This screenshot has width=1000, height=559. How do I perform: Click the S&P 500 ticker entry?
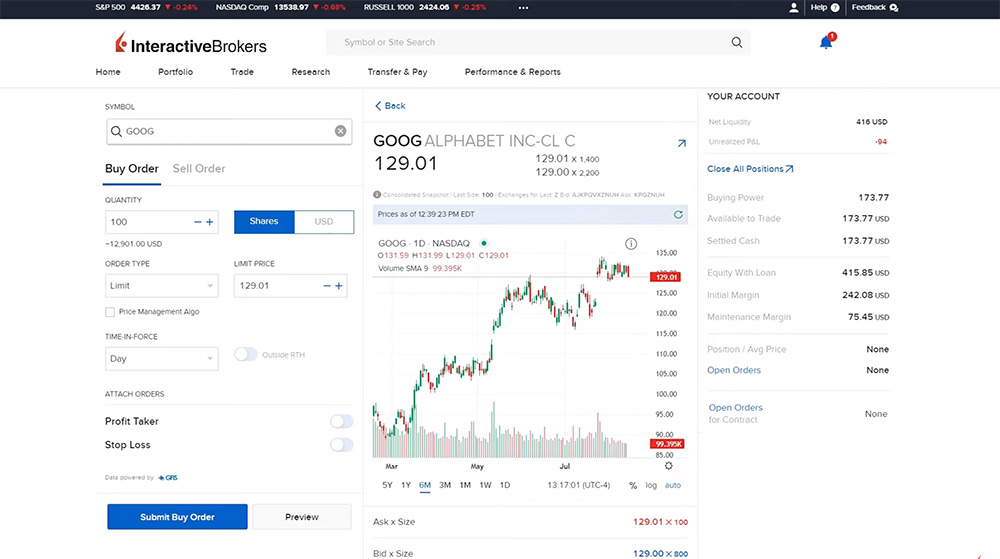(146, 8)
